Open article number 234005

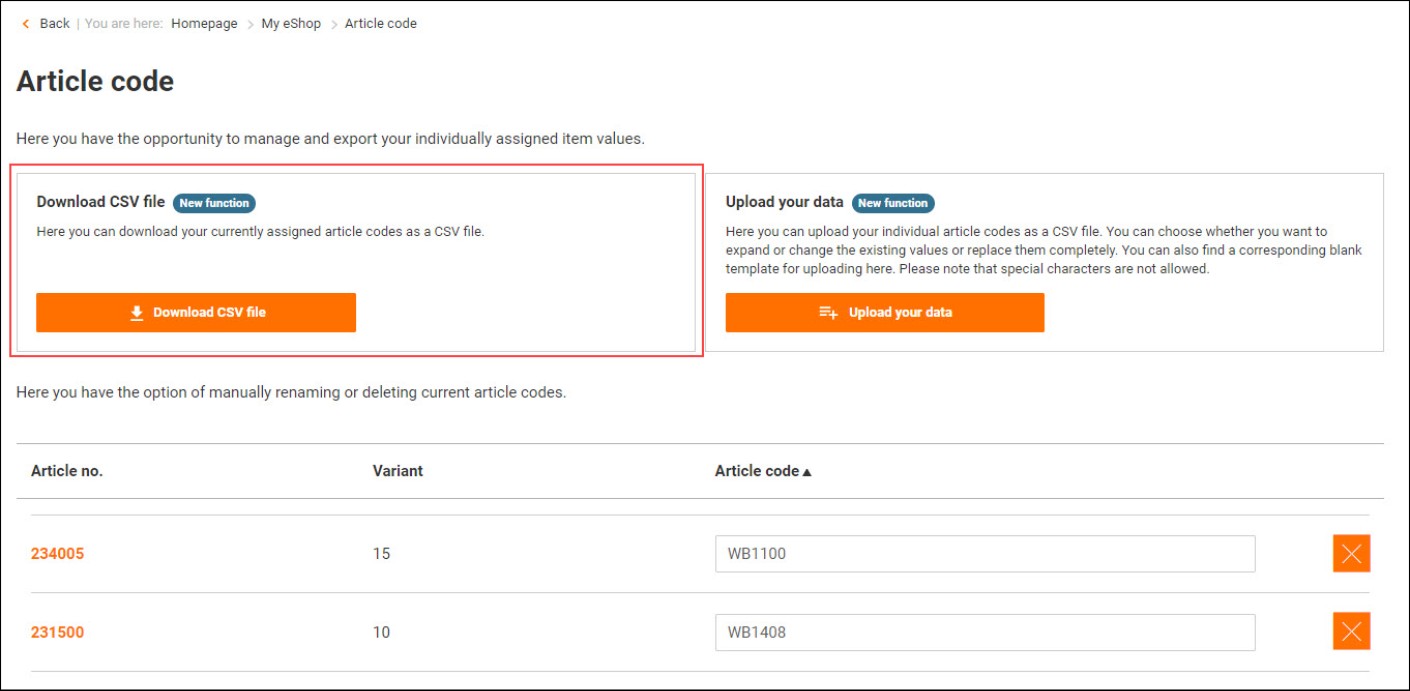[x=57, y=553]
